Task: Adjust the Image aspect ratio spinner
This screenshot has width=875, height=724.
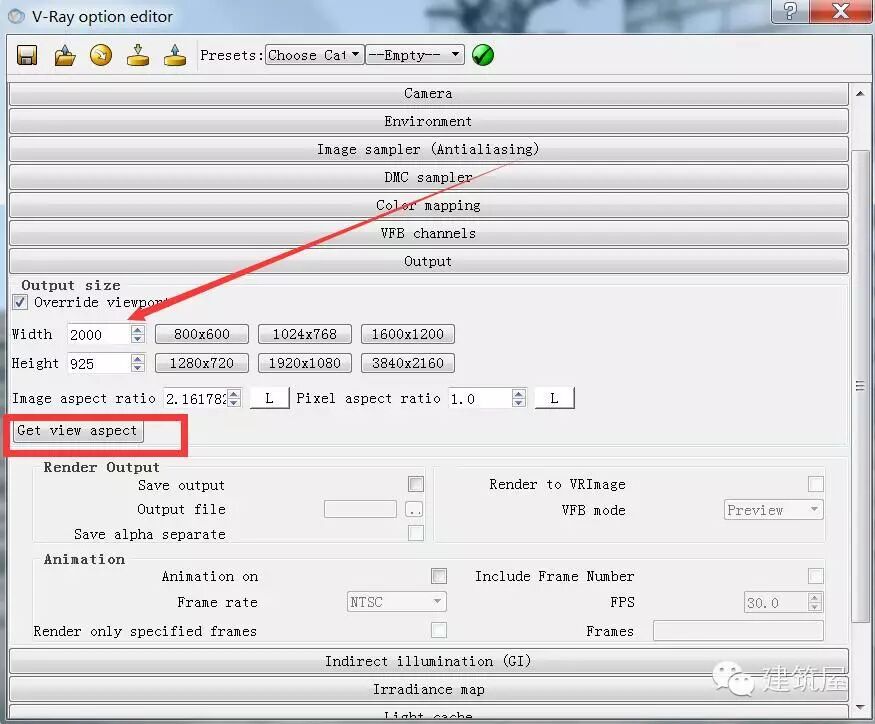Action: [x=234, y=398]
